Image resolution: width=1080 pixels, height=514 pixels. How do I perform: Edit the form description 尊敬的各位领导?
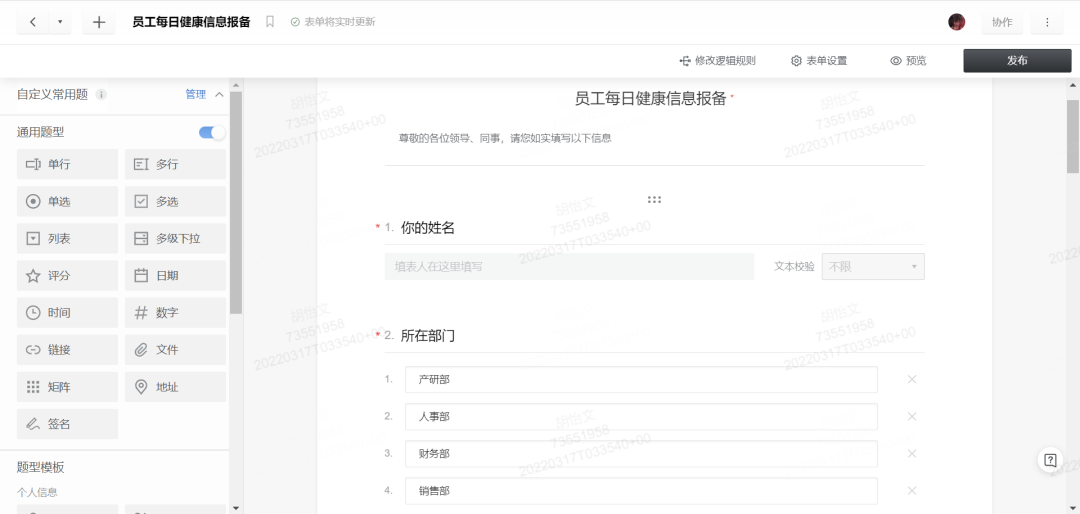point(506,138)
